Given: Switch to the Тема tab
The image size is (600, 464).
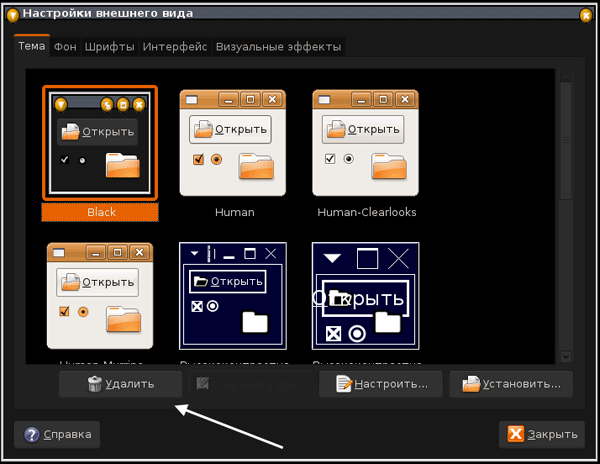Looking at the screenshot, I should (31, 46).
